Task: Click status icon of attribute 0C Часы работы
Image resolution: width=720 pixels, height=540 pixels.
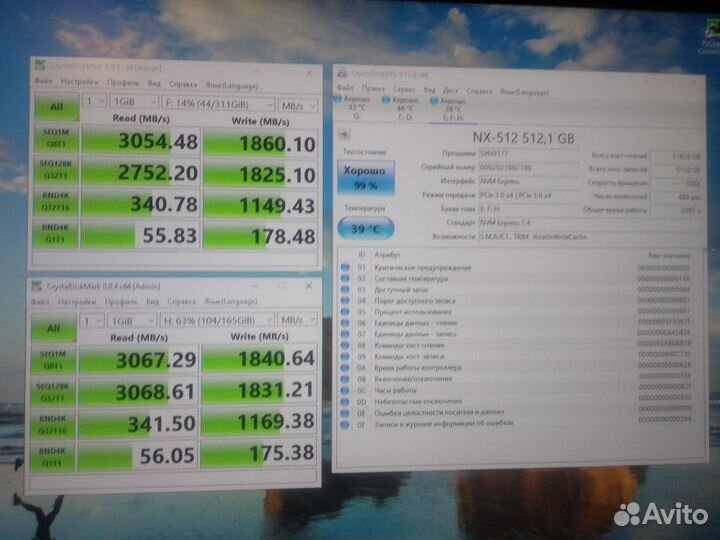Action: pos(345,390)
